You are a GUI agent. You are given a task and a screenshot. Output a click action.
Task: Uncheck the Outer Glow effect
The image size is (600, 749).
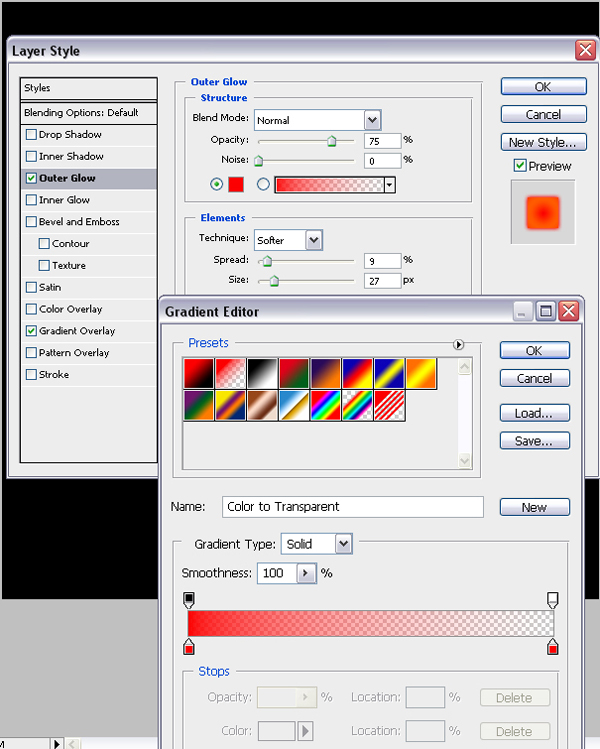(x=32, y=178)
